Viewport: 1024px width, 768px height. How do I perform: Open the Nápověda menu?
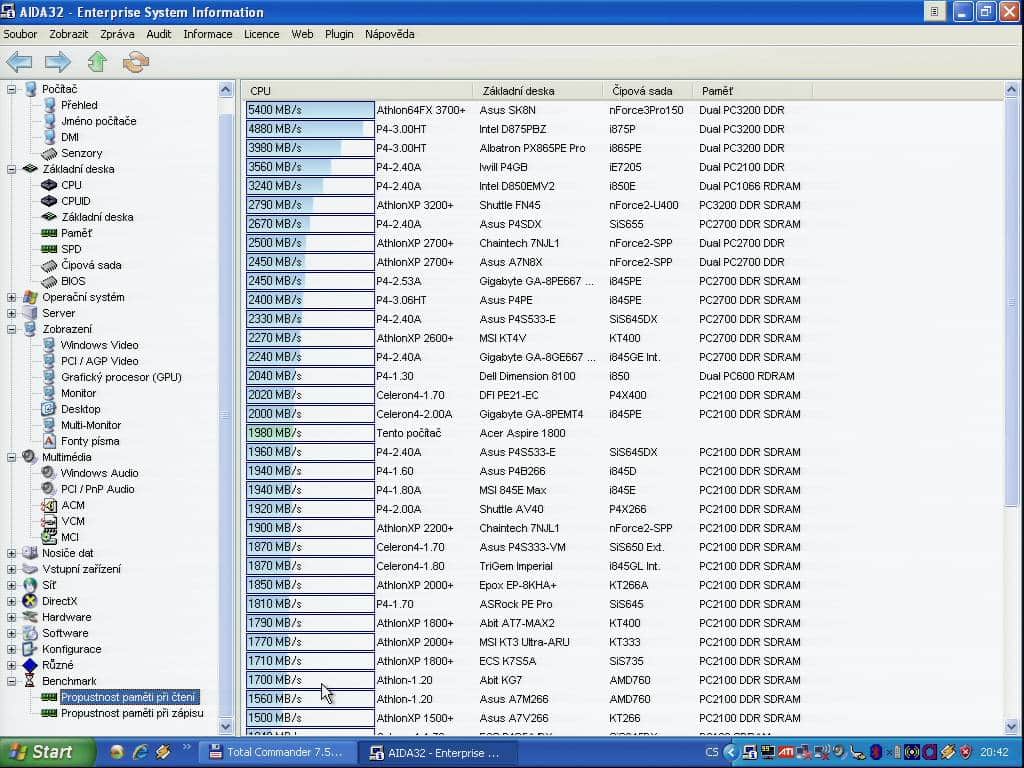pos(390,34)
